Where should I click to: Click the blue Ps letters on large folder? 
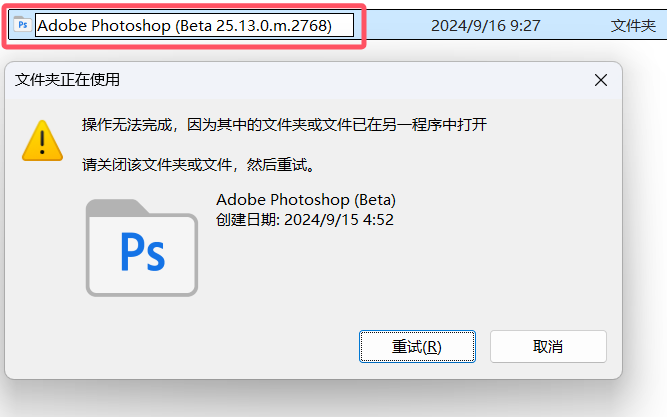[x=143, y=252]
